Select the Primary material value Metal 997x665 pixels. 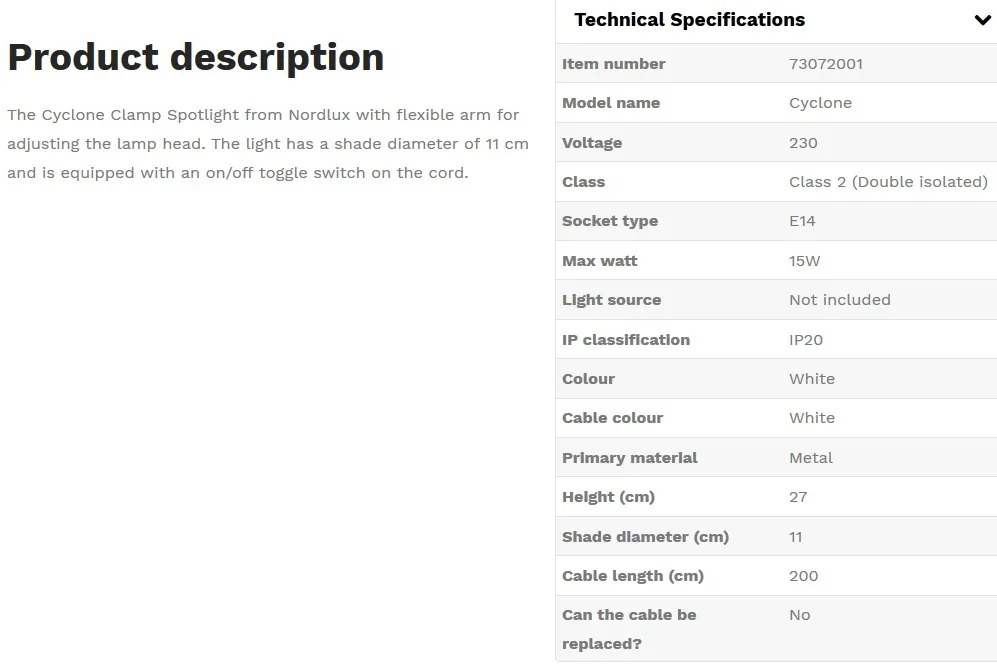pyautogui.click(x=811, y=458)
